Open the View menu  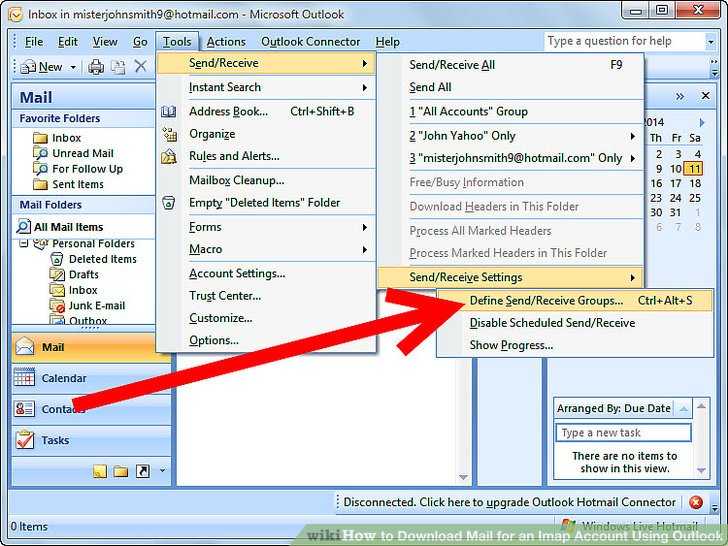(105, 42)
